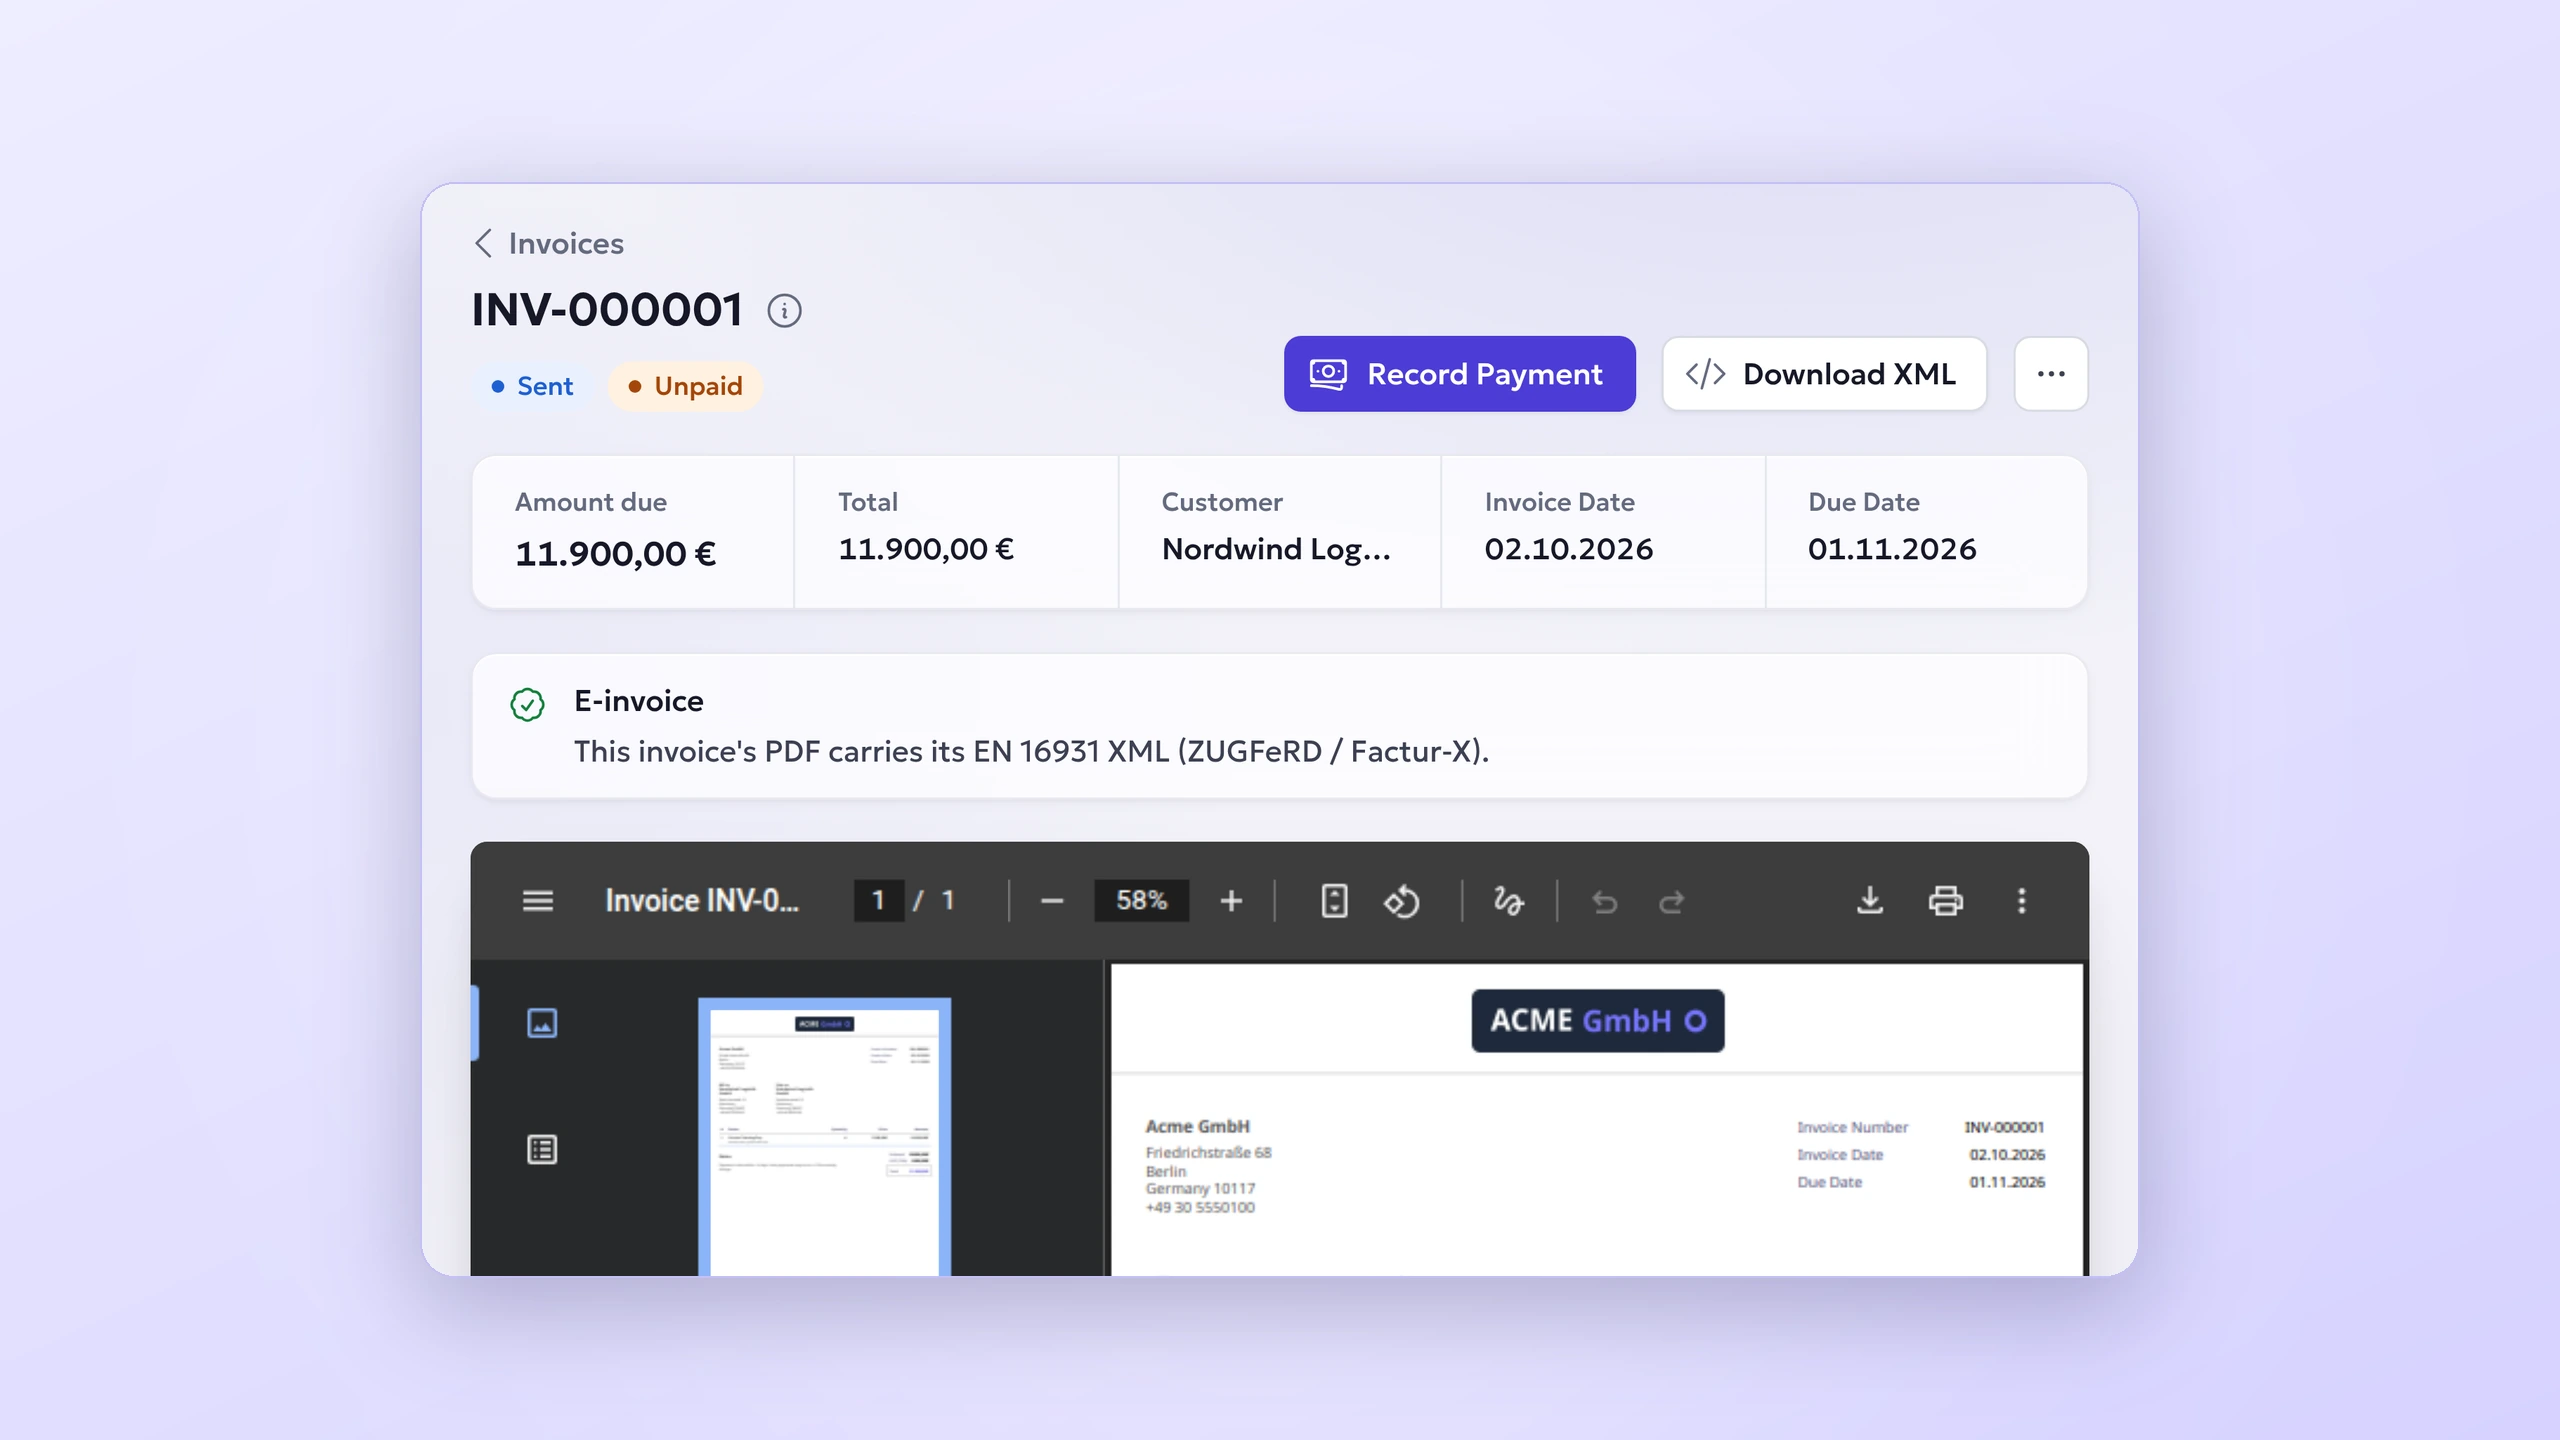Screen dimensions: 2560x1440
Task: Zoom out of the PDF
Action: pos(1051,901)
